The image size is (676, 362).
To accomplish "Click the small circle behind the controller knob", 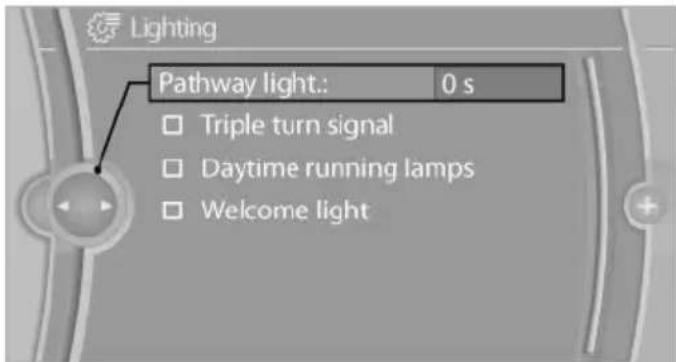I will click(35, 206).
